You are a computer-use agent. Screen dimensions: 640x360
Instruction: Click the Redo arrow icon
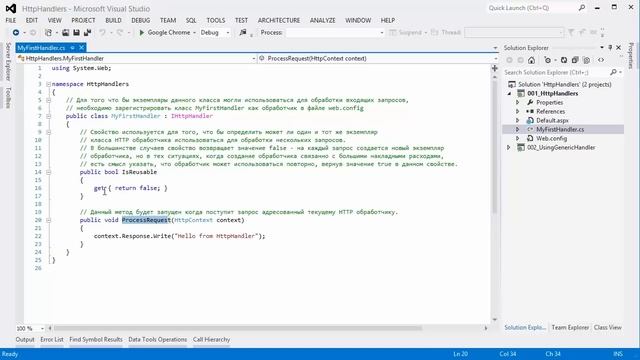pos(120,32)
